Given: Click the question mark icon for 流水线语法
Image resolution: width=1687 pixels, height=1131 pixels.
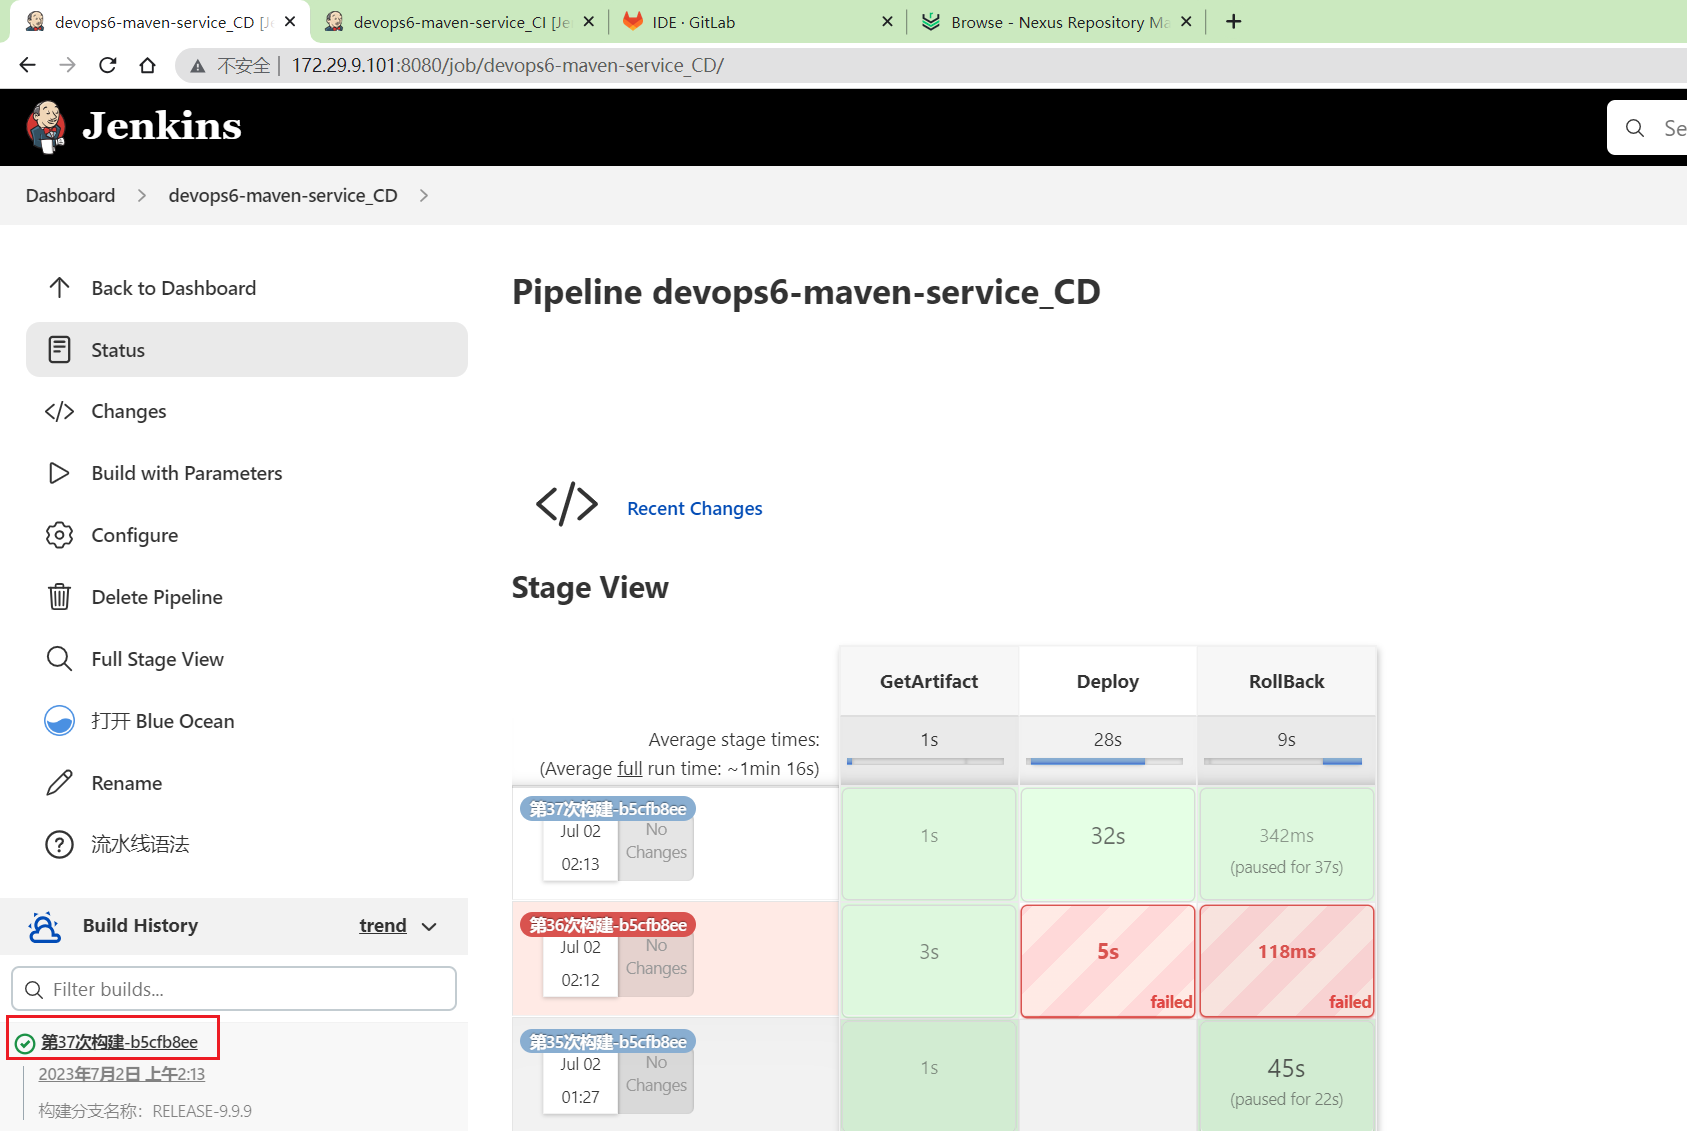Looking at the screenshot, I should [59, 844].
